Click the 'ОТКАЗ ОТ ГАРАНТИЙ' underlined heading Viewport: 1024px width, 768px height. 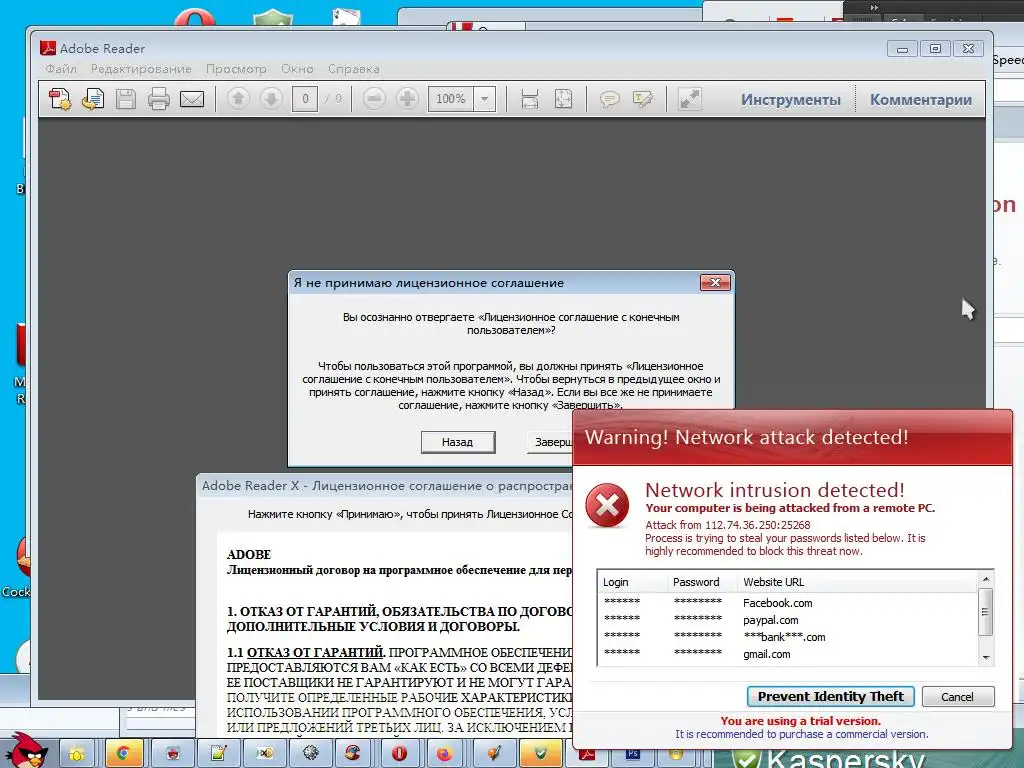point(315,652)
